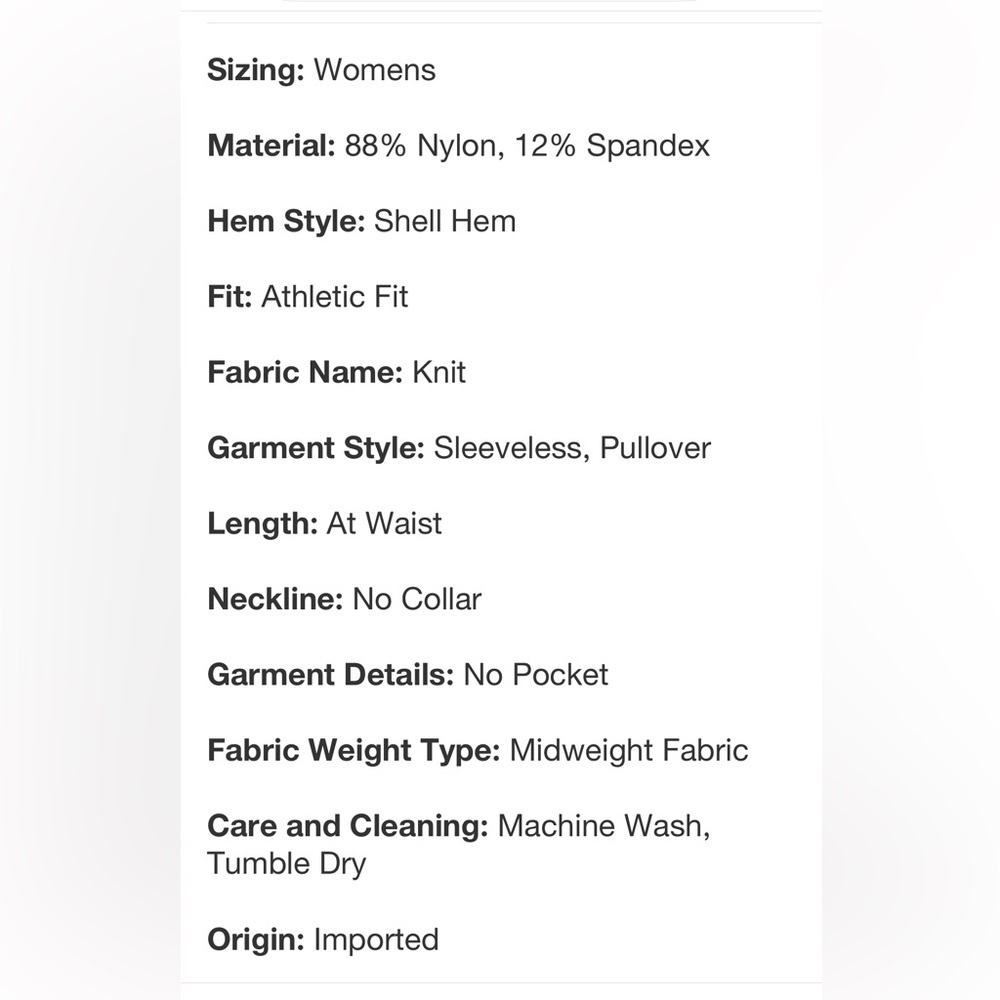Select the No Pocket value
The image size is (1000, 1000).
(536, 675)
